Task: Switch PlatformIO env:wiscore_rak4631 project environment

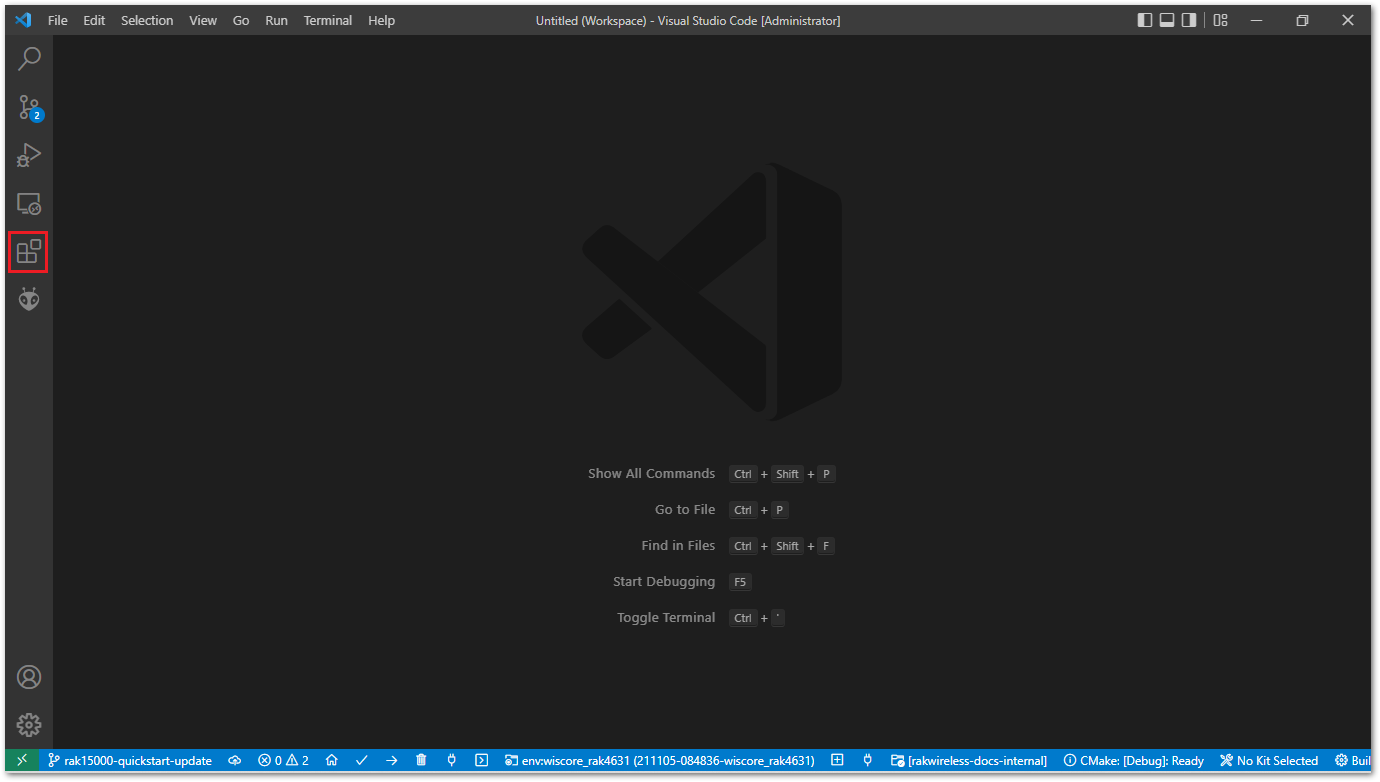Action: [660, 760]
